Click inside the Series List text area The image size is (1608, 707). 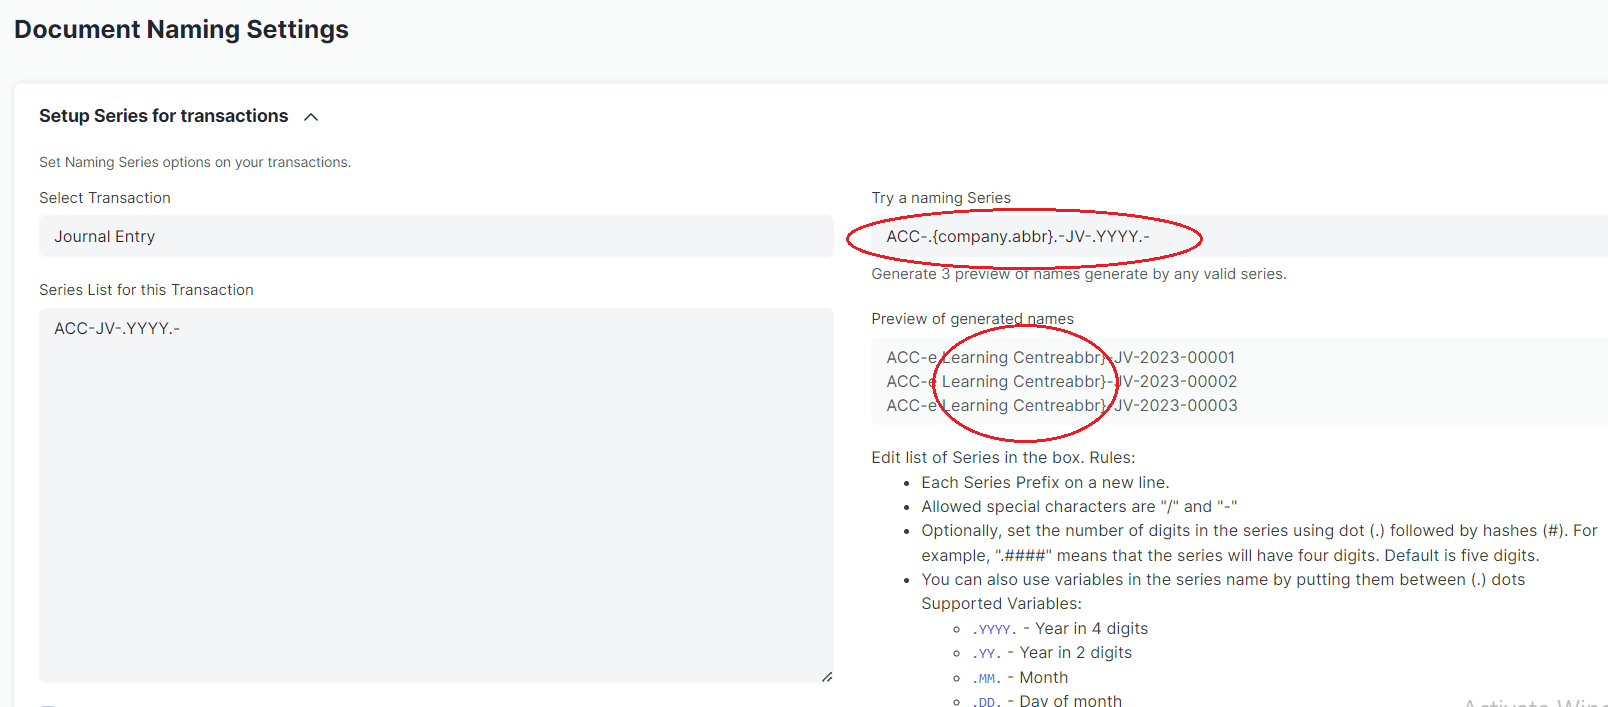(x=436, y=496)
